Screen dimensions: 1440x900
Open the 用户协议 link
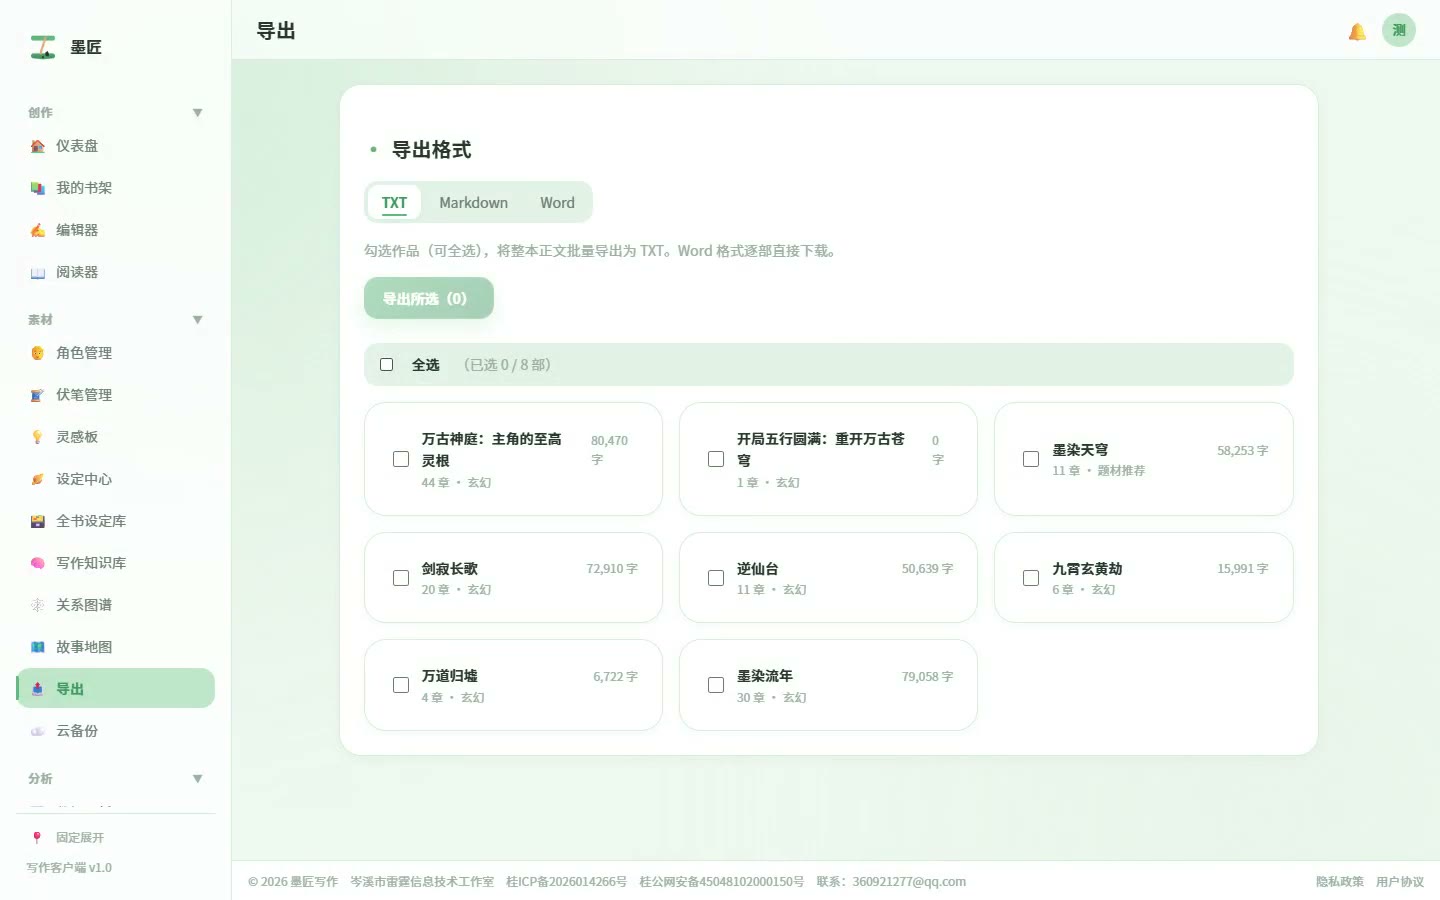(1399, 882)
